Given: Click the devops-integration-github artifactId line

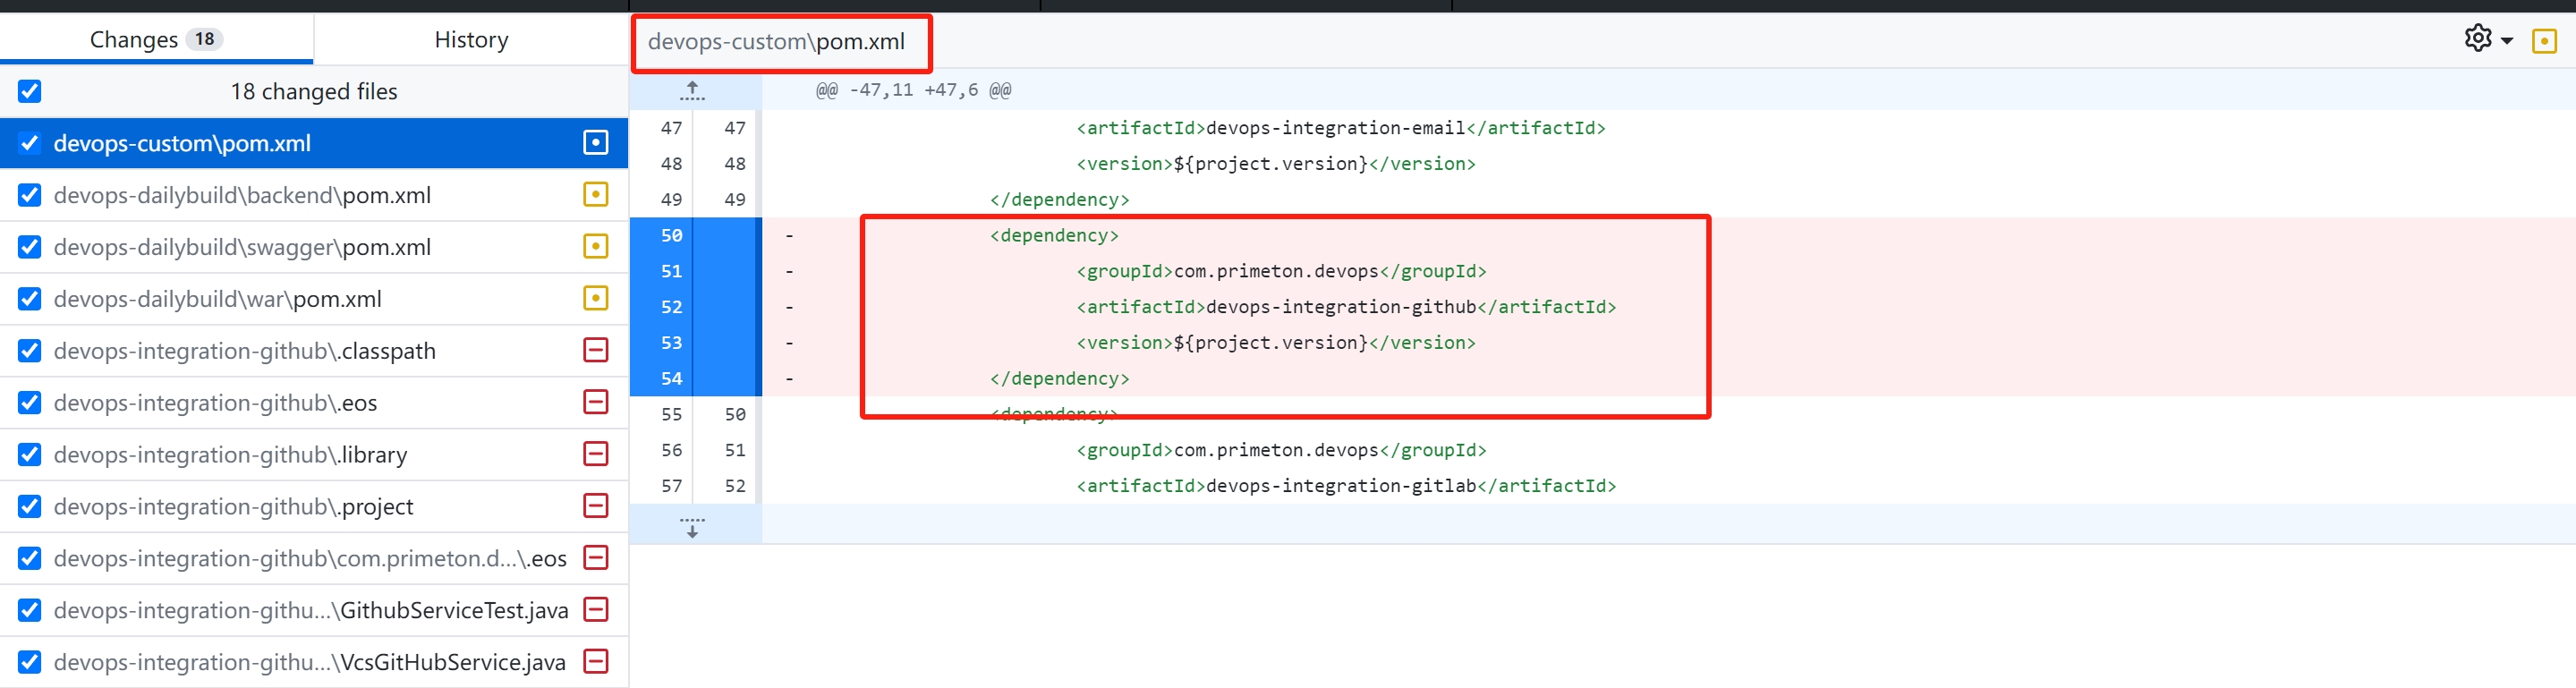Looking at the screenshot, I should [x=1346, y=307].
